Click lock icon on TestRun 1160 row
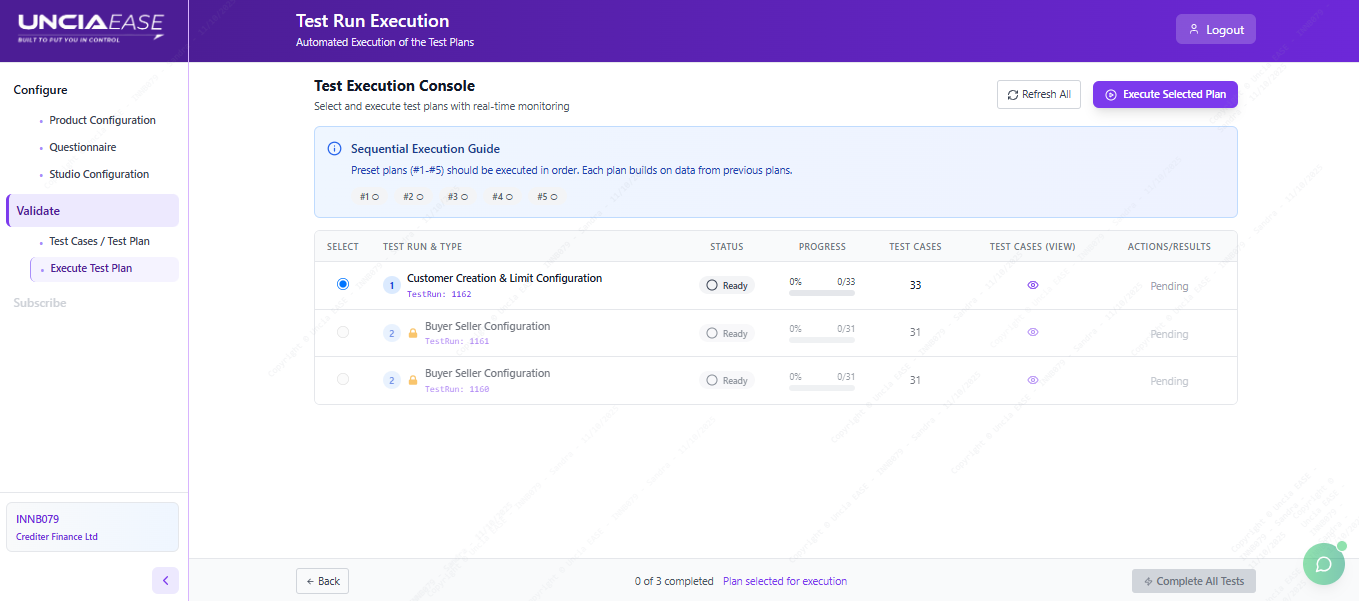1359x601 pixels. pos(412,380)
